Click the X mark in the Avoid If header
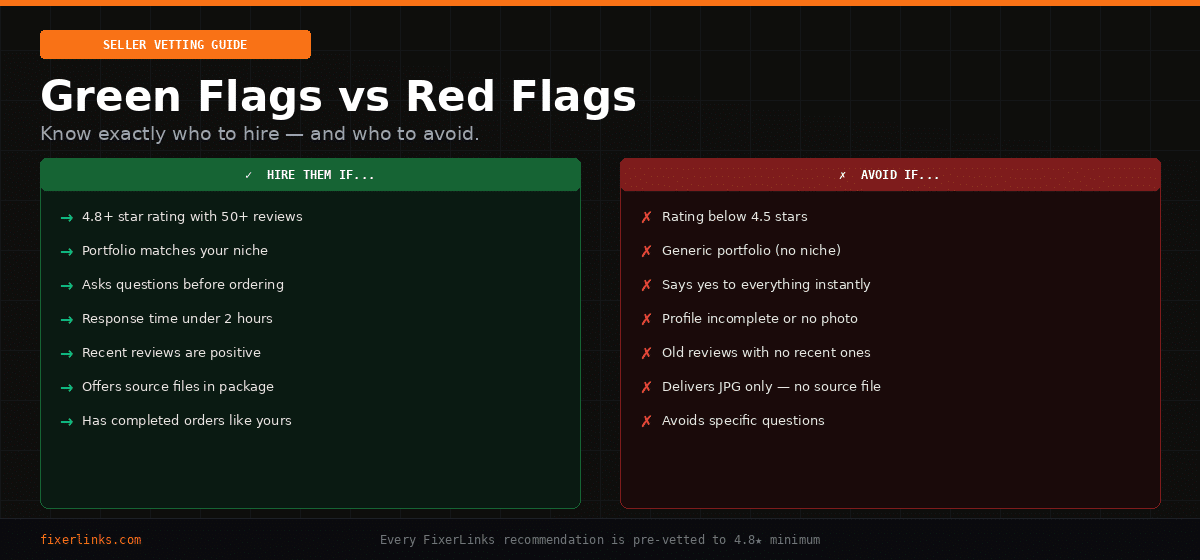This screenshot has height=560, width=1200. 843,175
